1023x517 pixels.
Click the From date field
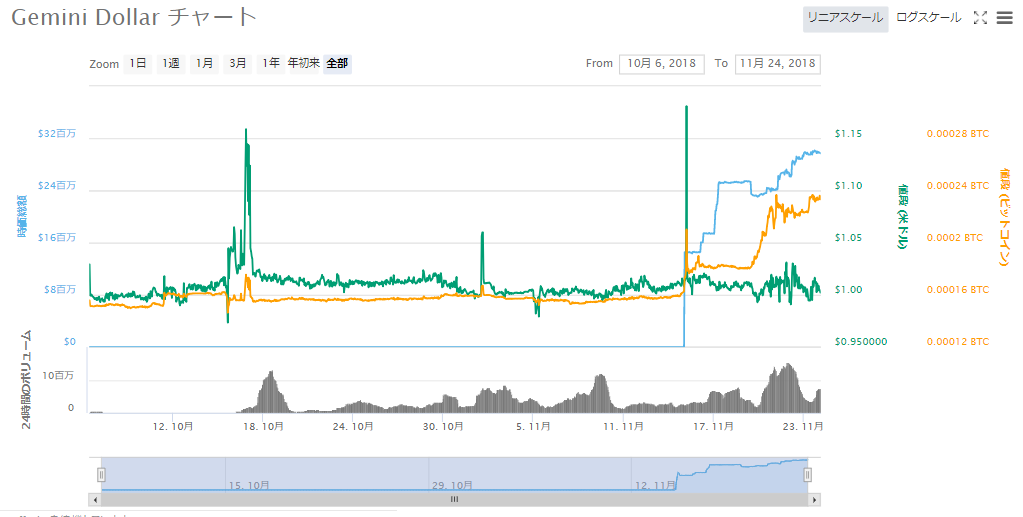pos(662,64)
